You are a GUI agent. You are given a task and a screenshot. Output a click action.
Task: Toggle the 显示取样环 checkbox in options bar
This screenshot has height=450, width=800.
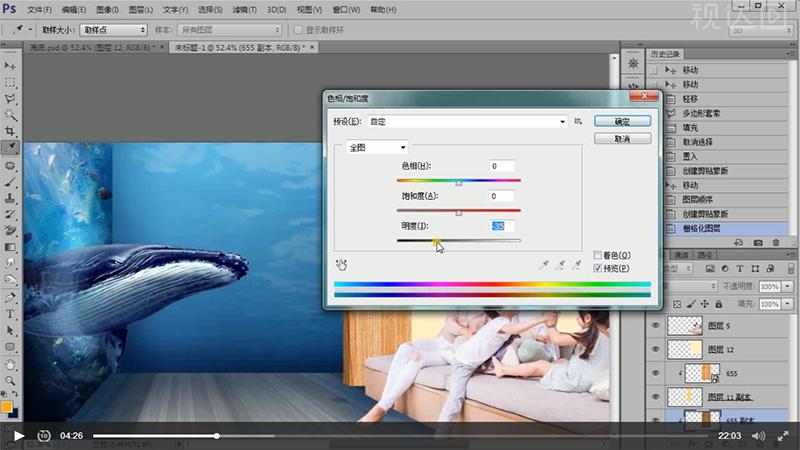pos(298,30)
